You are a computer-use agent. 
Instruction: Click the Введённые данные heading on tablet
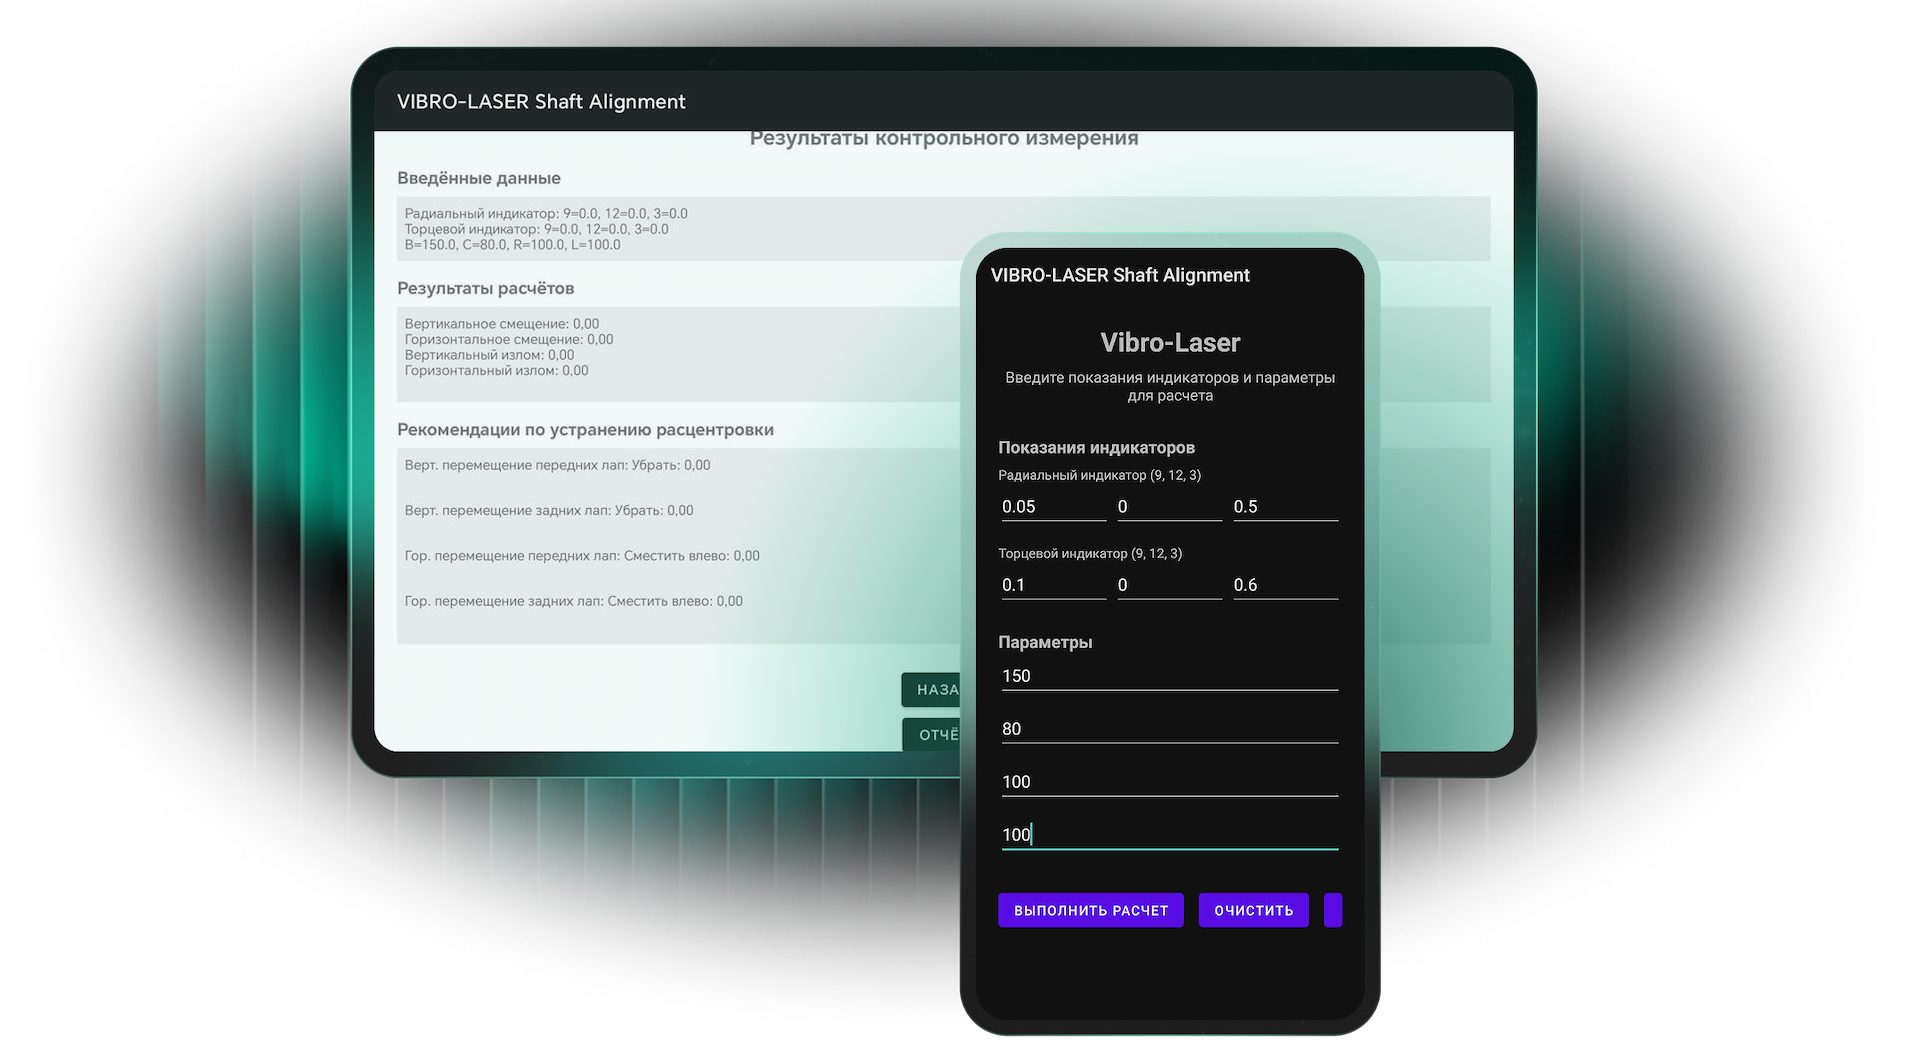click(479, 178)
